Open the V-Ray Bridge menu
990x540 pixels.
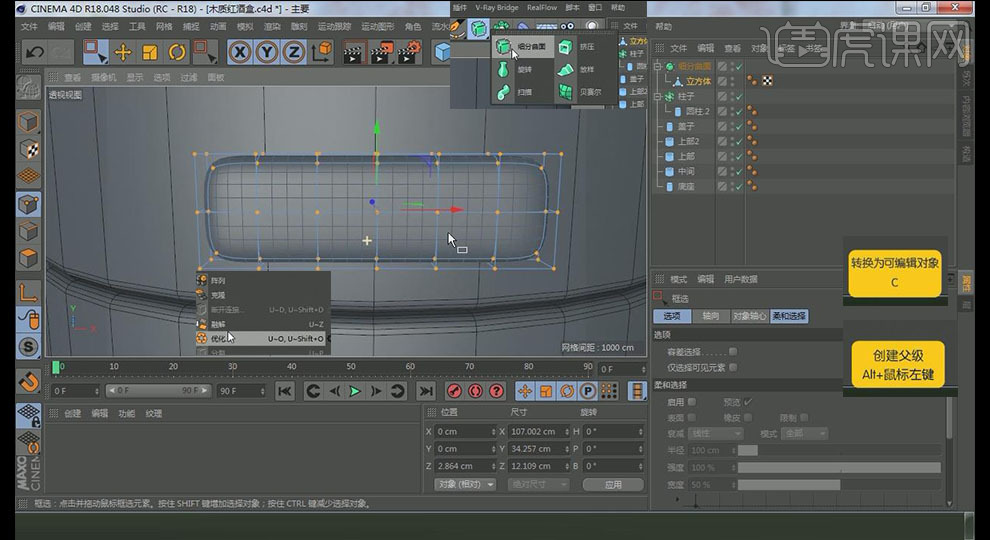coord(496,8)
